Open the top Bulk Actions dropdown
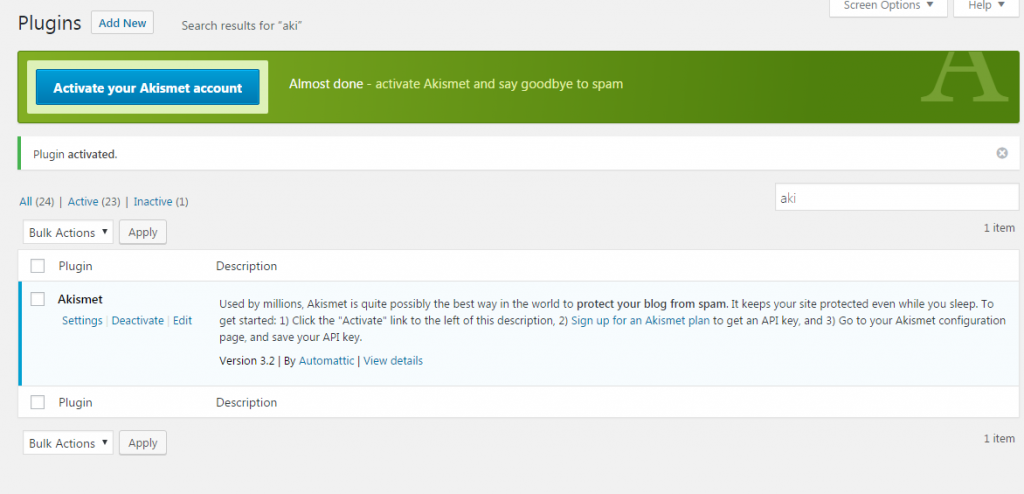Screen dimensions: 1024x494 point(68,232)
